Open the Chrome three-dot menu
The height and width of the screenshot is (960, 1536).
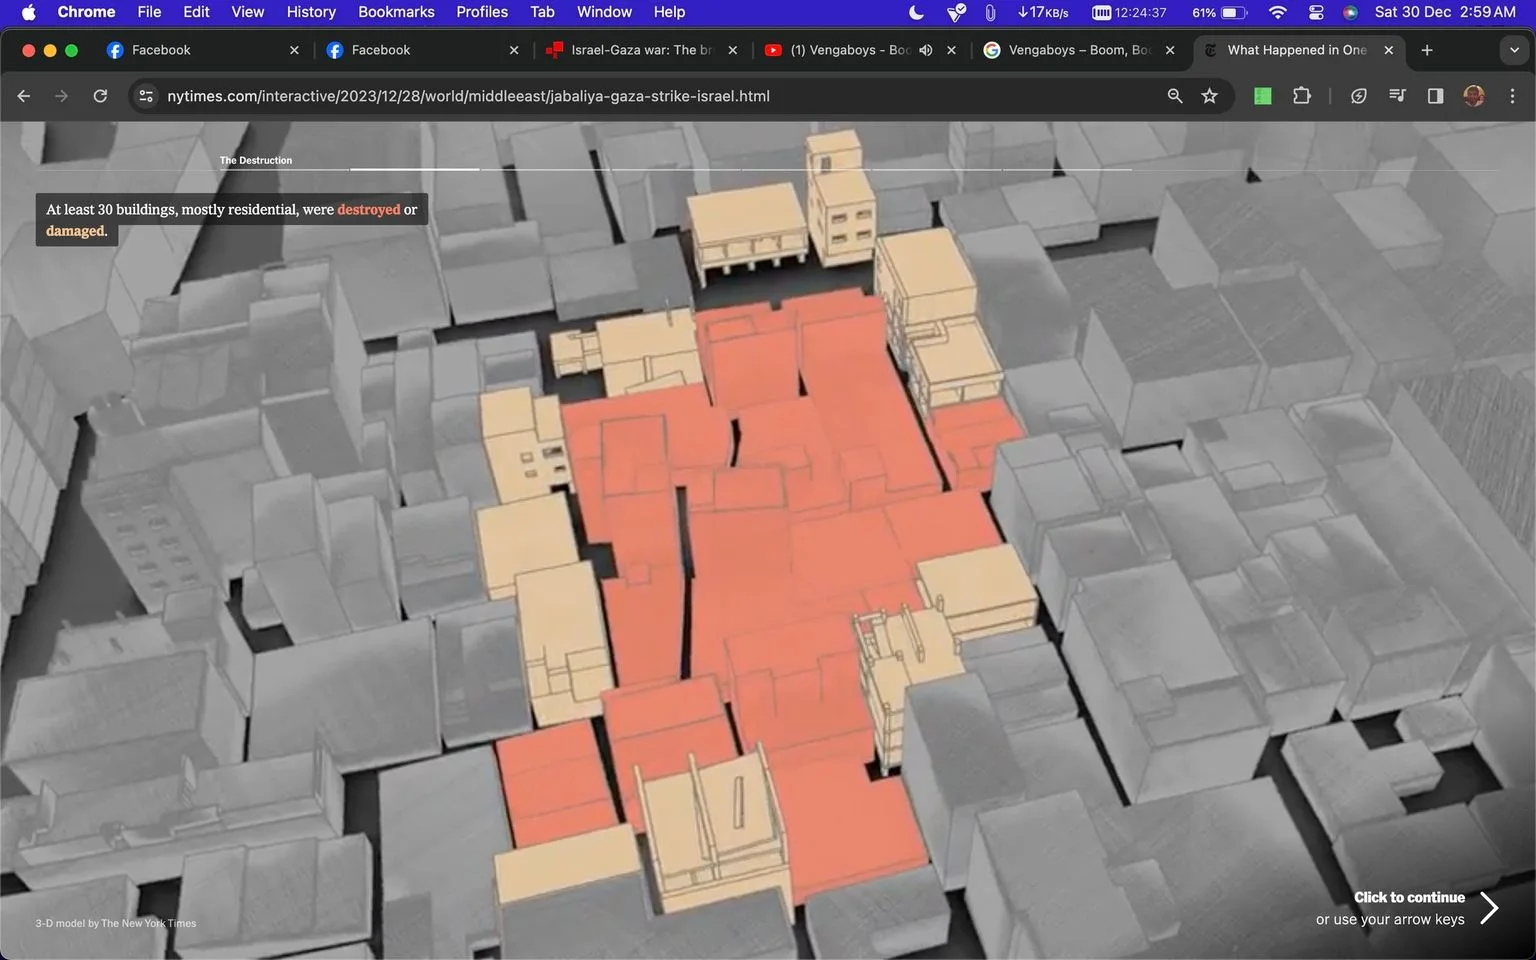1512,96
